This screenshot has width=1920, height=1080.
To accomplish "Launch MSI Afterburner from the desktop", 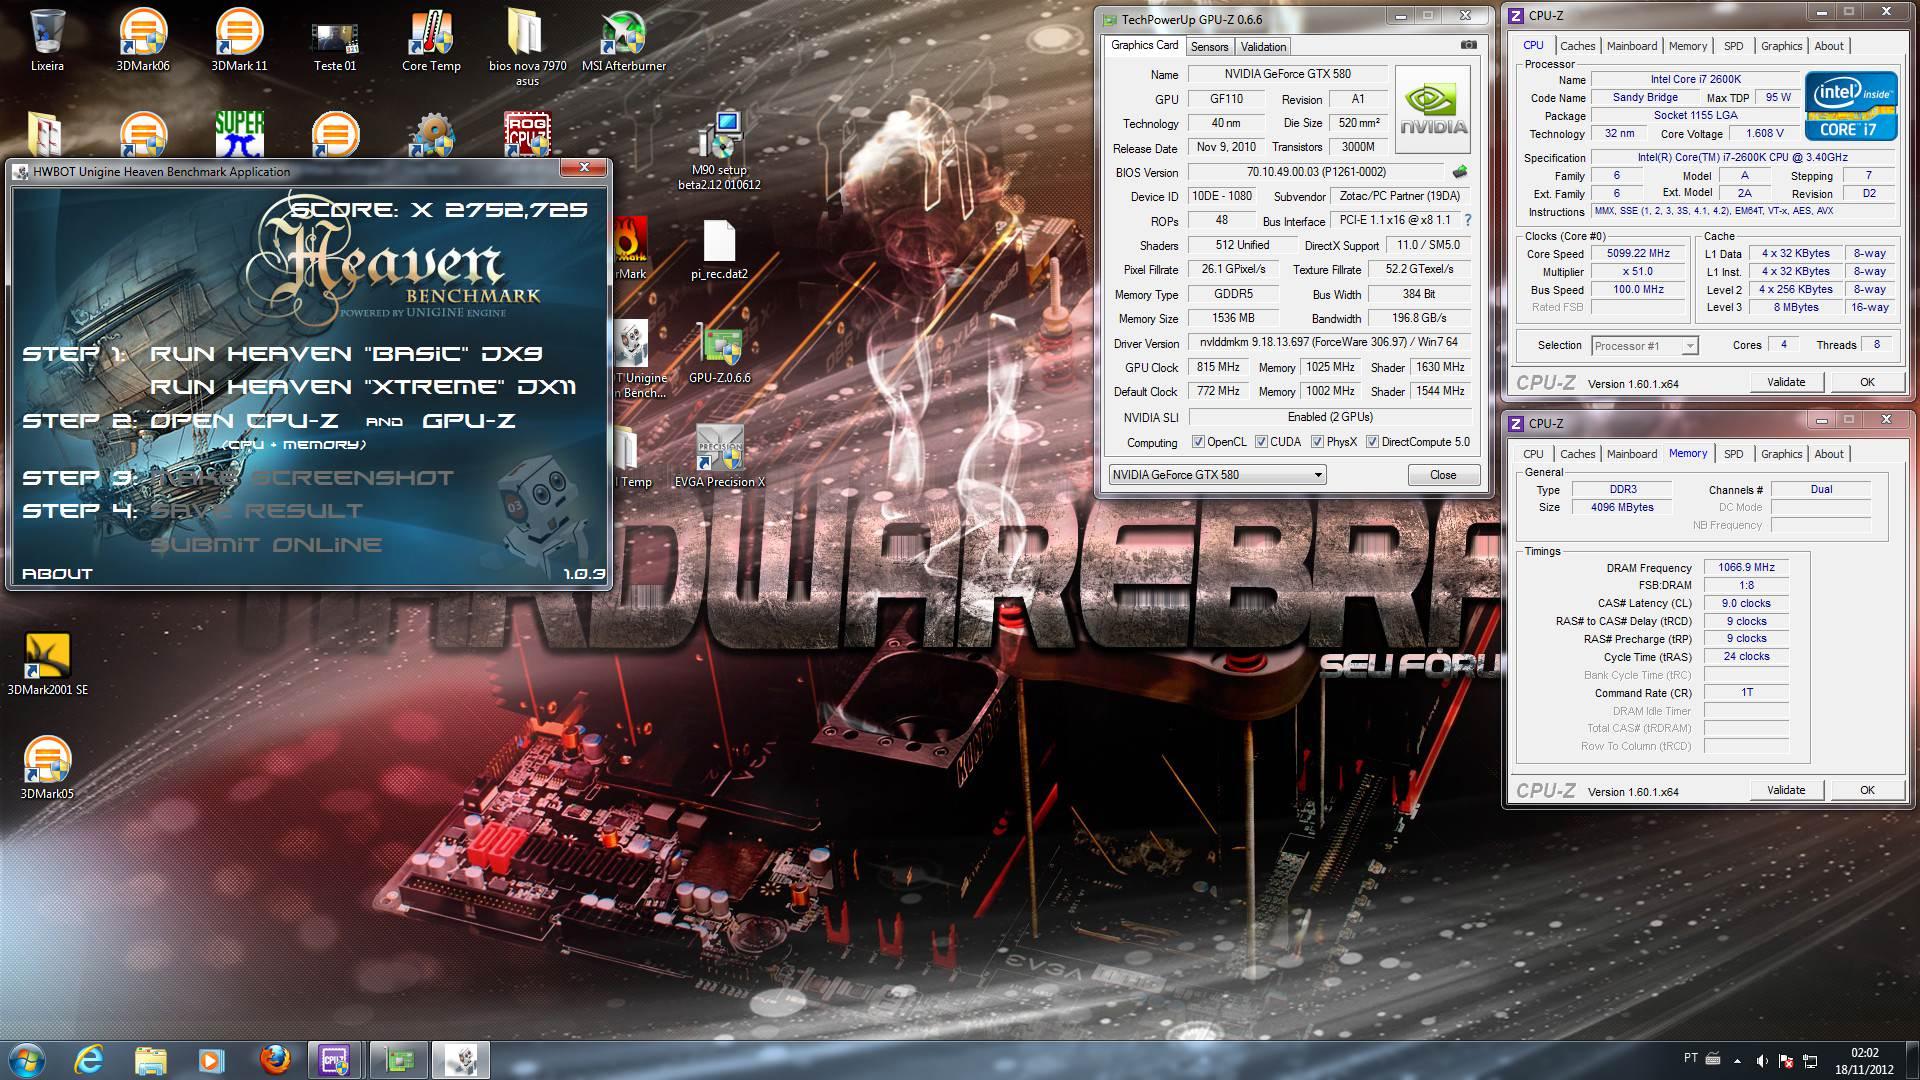I will click(623, 40).
